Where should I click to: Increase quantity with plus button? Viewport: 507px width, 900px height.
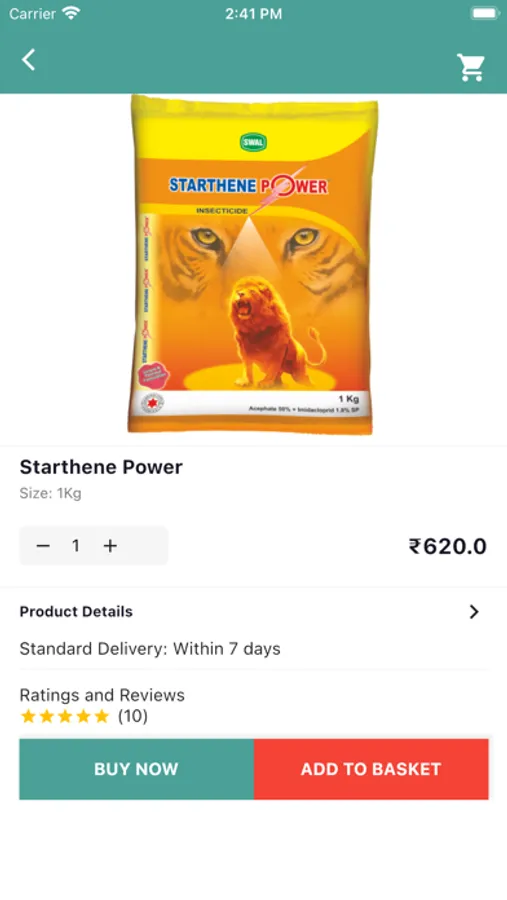110,546
